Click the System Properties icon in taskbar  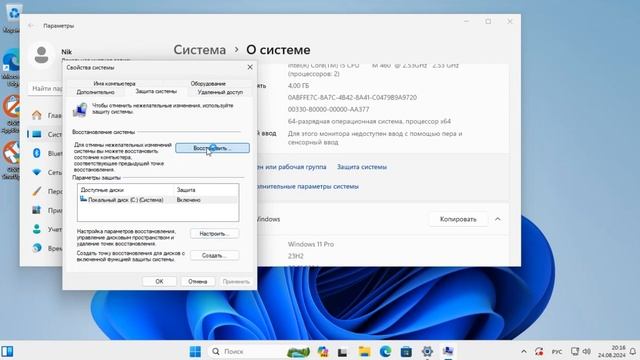448,351
